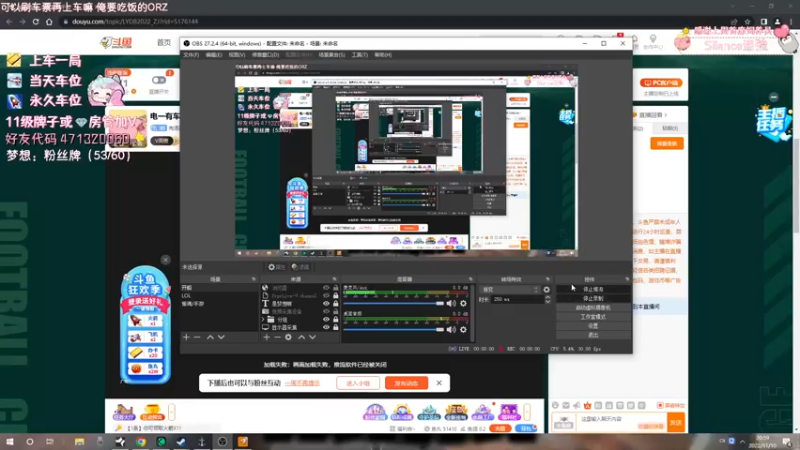Open 停靠窗口(D) menu in OBS
The image size is (800, 450).
[265, 55]
